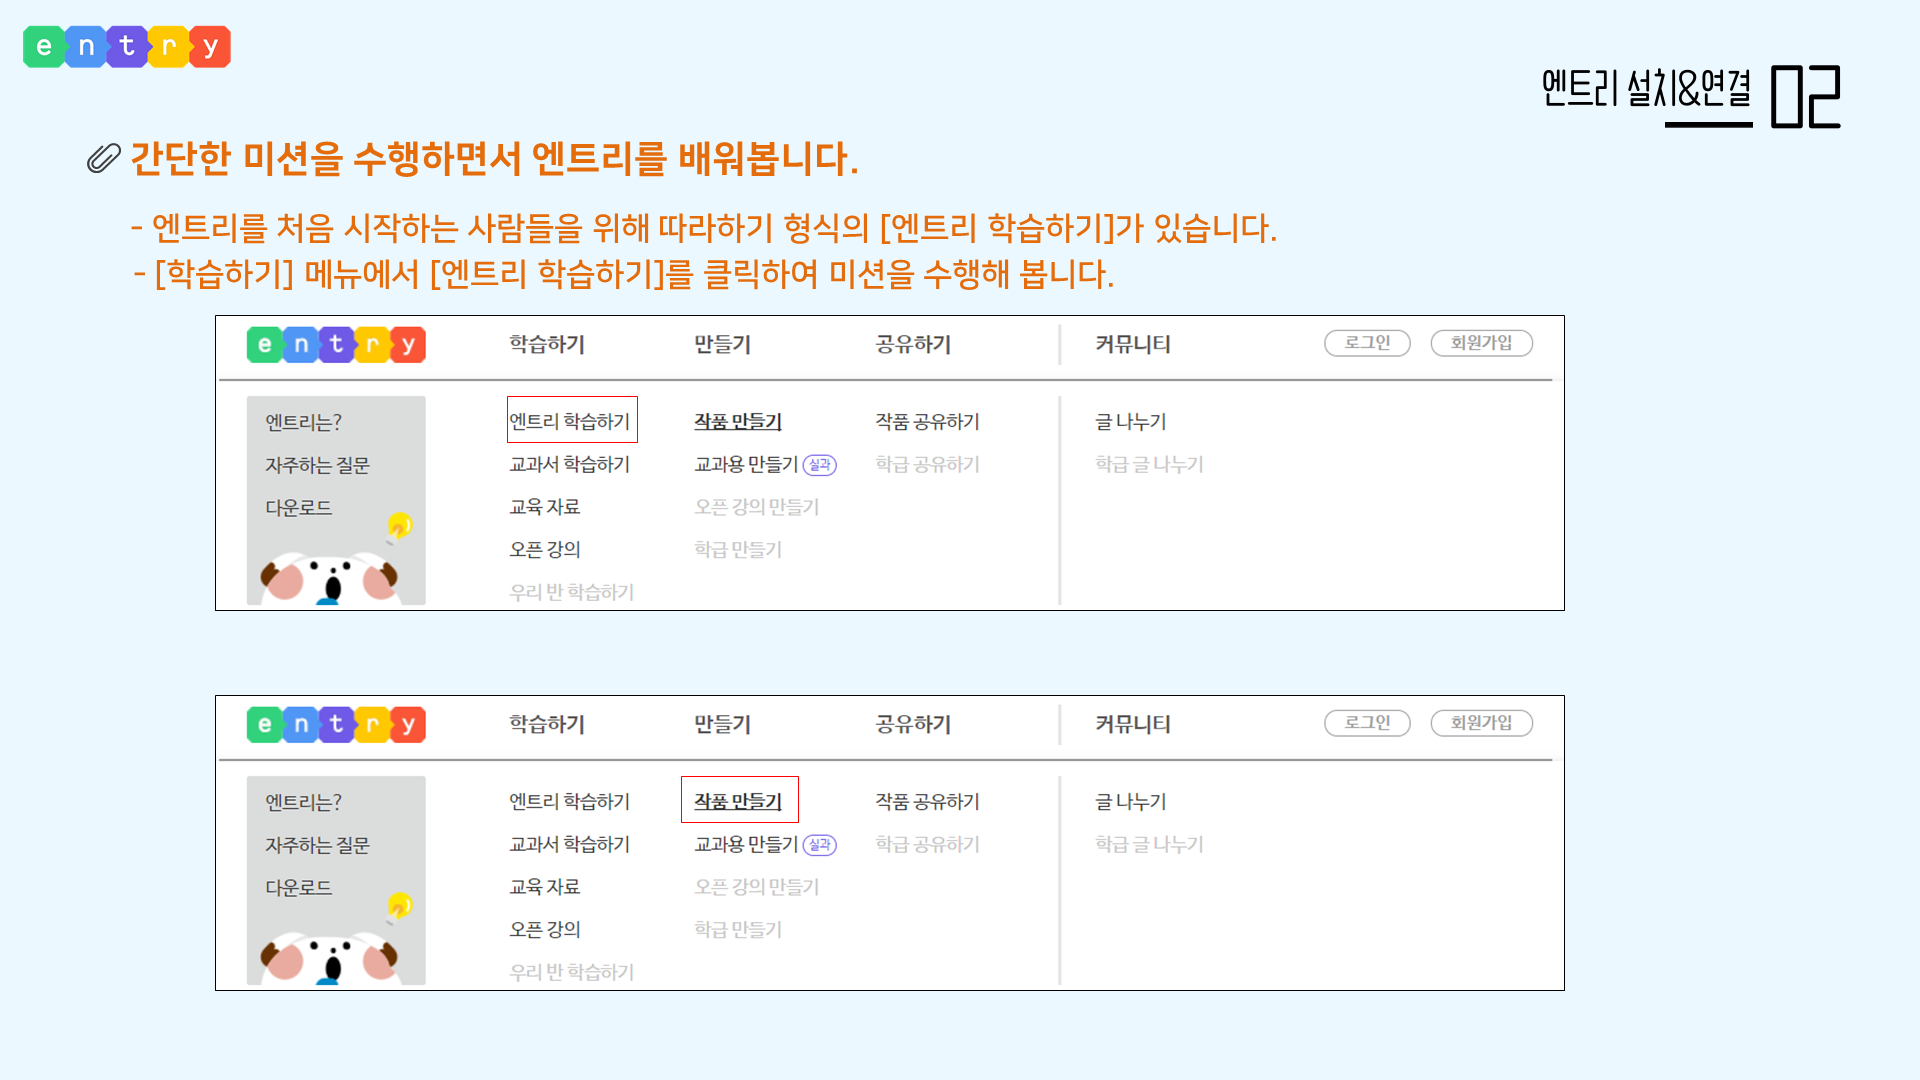Select 작품 공유하기 in lower screenshot
Screen dimensions: 1920x1080
coord(928,801)
